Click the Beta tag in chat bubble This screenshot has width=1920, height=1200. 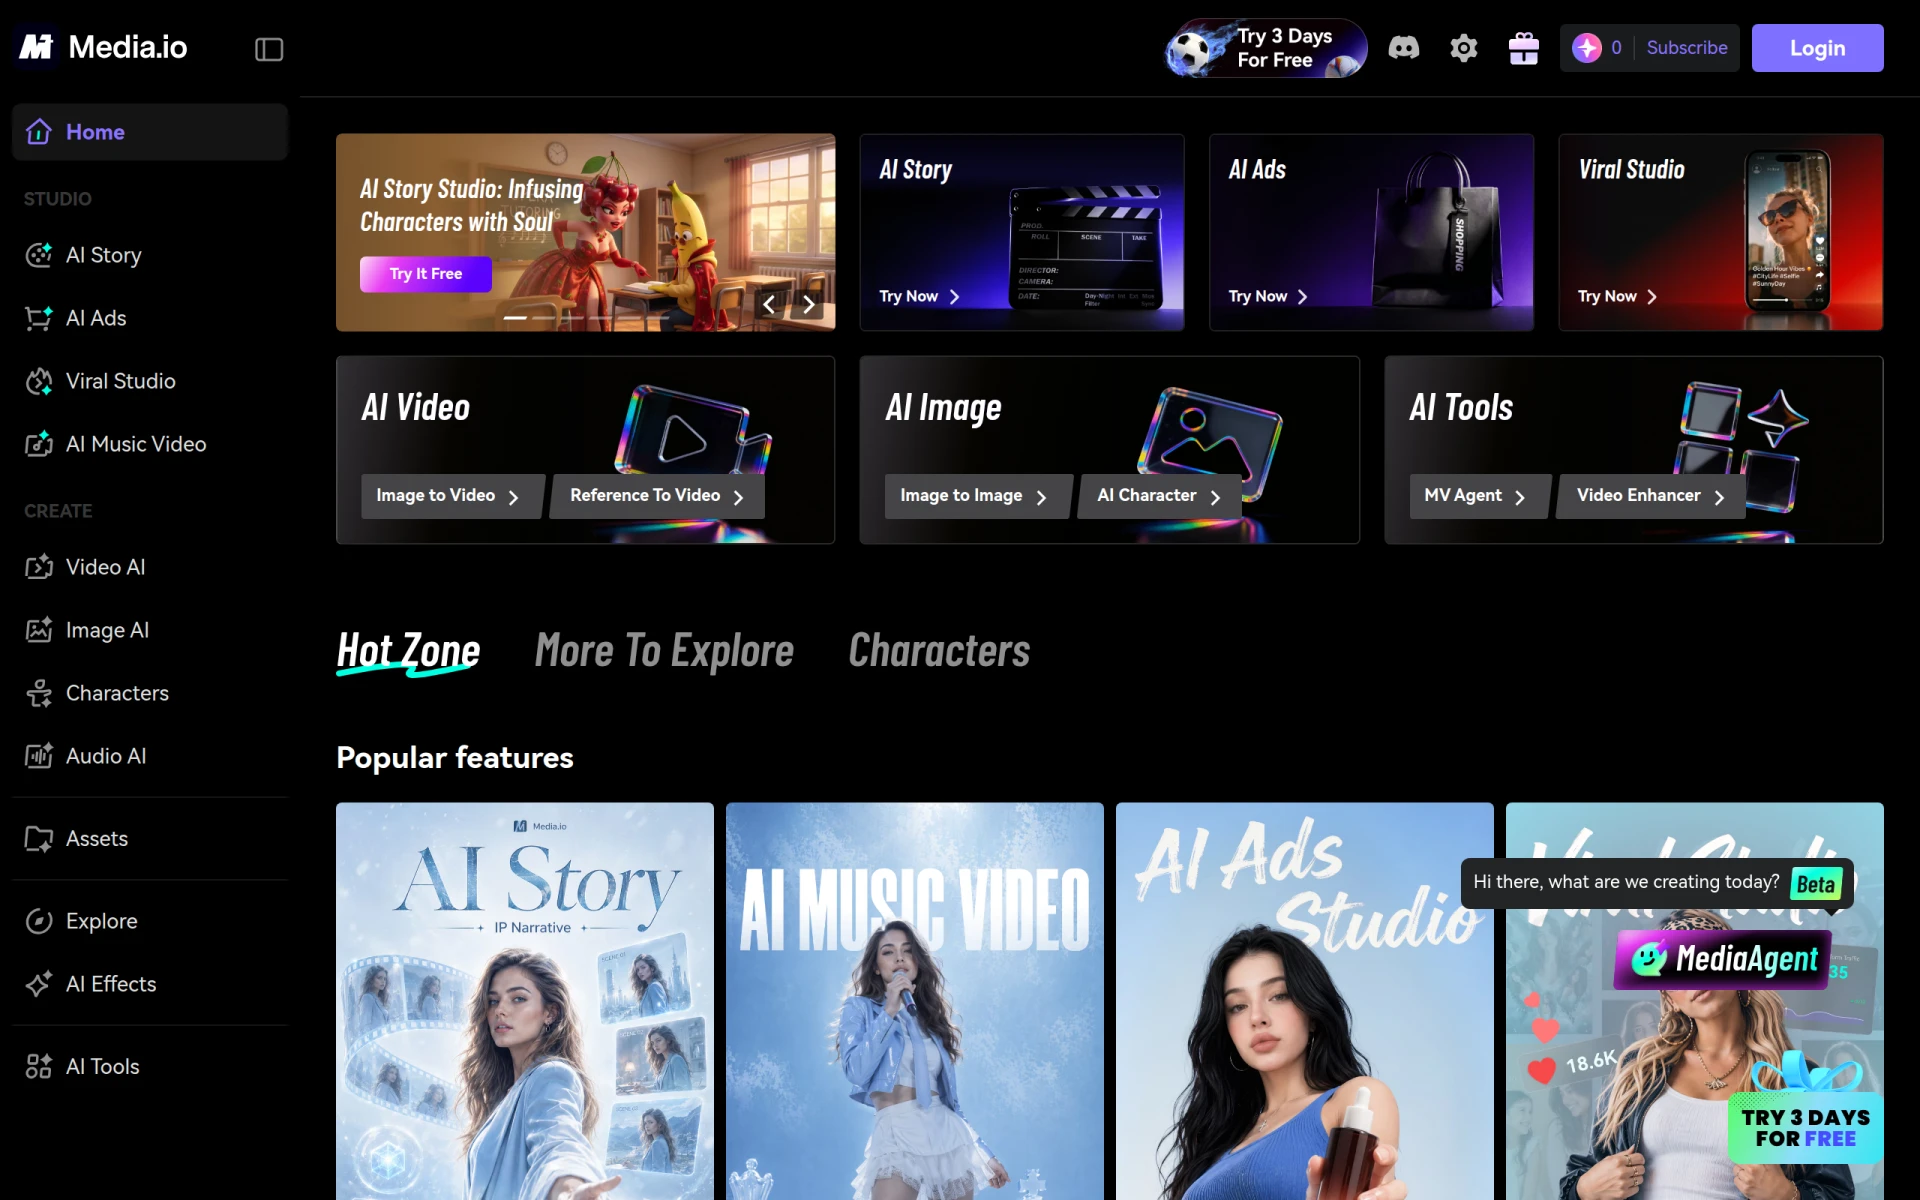tap(1816, 884)
